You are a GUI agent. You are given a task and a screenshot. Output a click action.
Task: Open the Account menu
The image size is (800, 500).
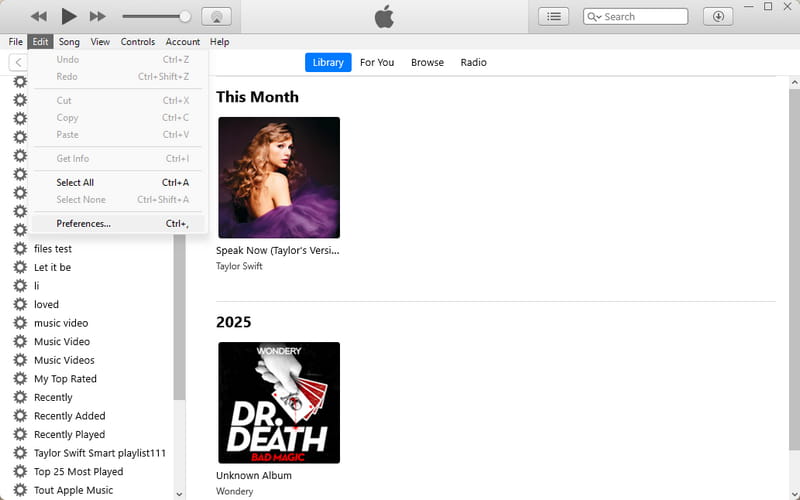point(183,42)
